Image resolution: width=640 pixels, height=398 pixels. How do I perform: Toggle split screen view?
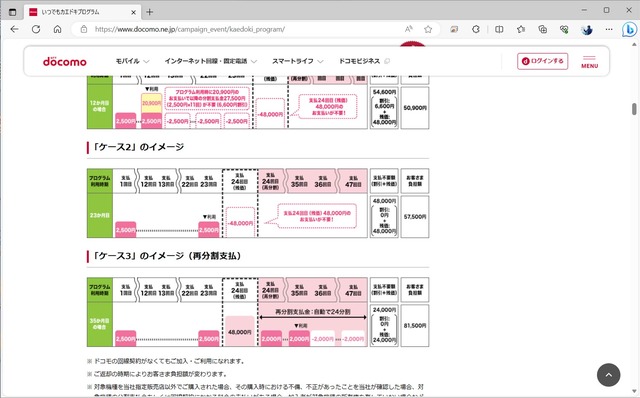coord(499,29)
